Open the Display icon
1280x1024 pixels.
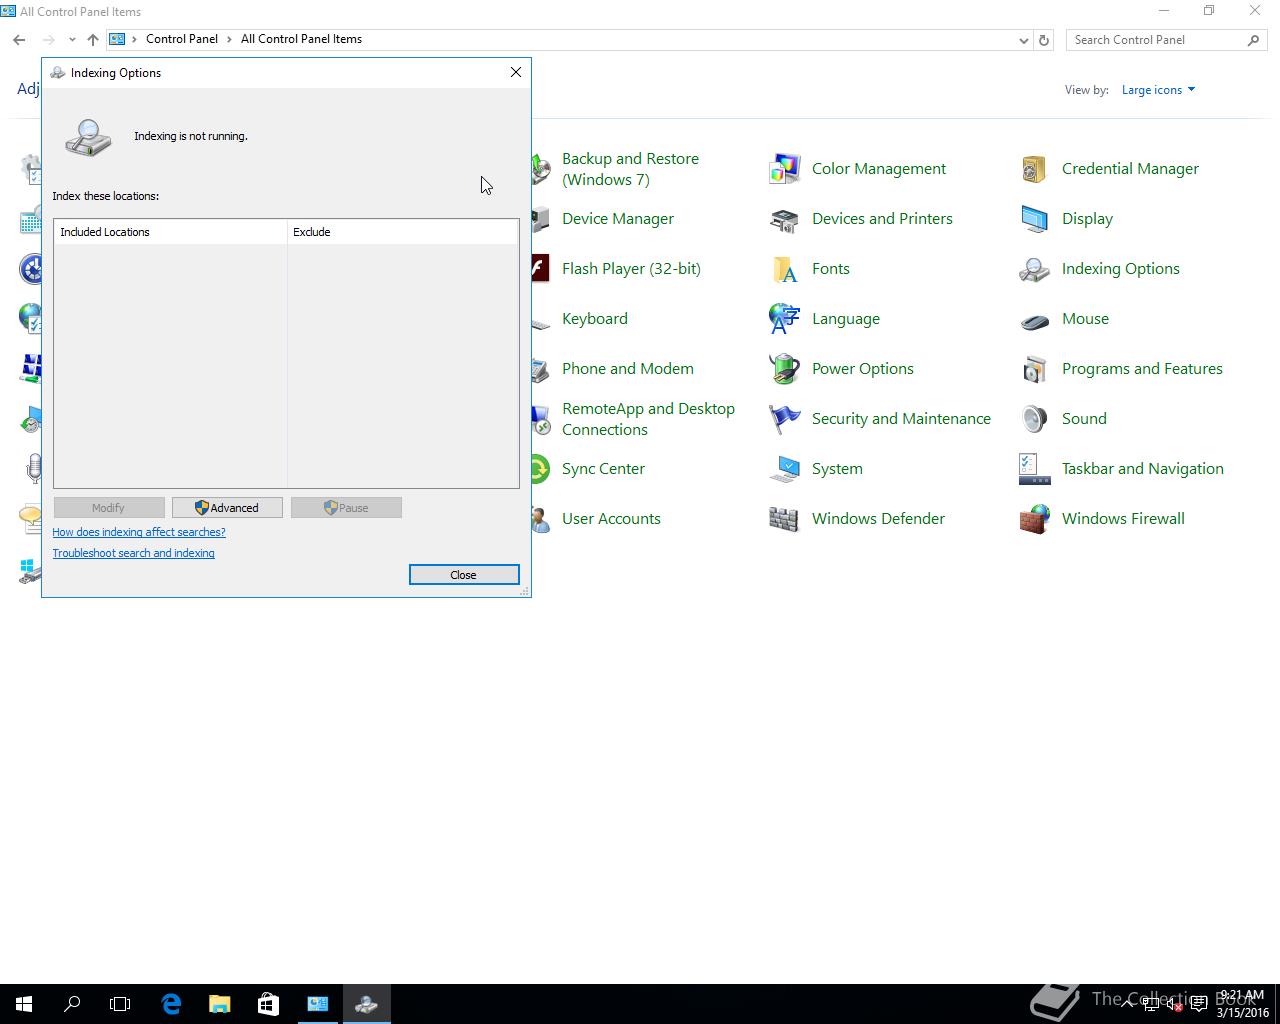pyautogui.click(x=1034, y=219)
